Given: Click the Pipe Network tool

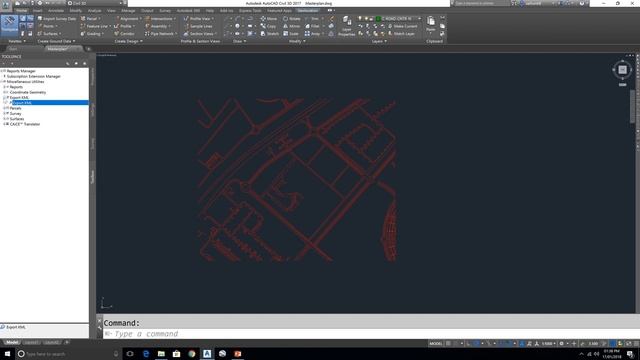Looking at the screenshot, I should pyautogui.click(x=160, y=33).
